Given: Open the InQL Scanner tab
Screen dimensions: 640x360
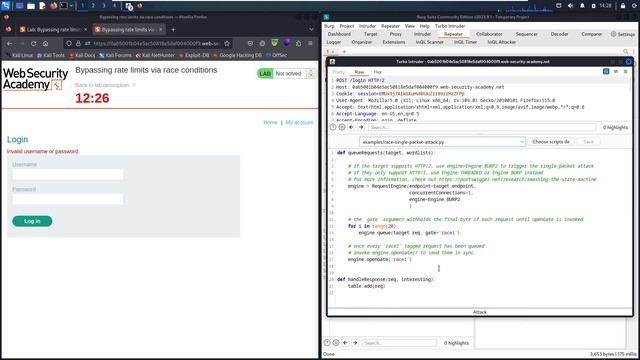Looking at the screenshot, I should pos(429,42).
